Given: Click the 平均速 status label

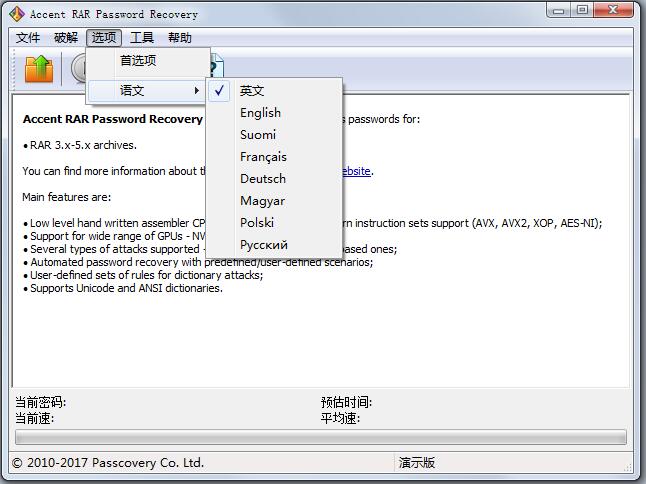Looking at the screenshot, I should [340, 418].
